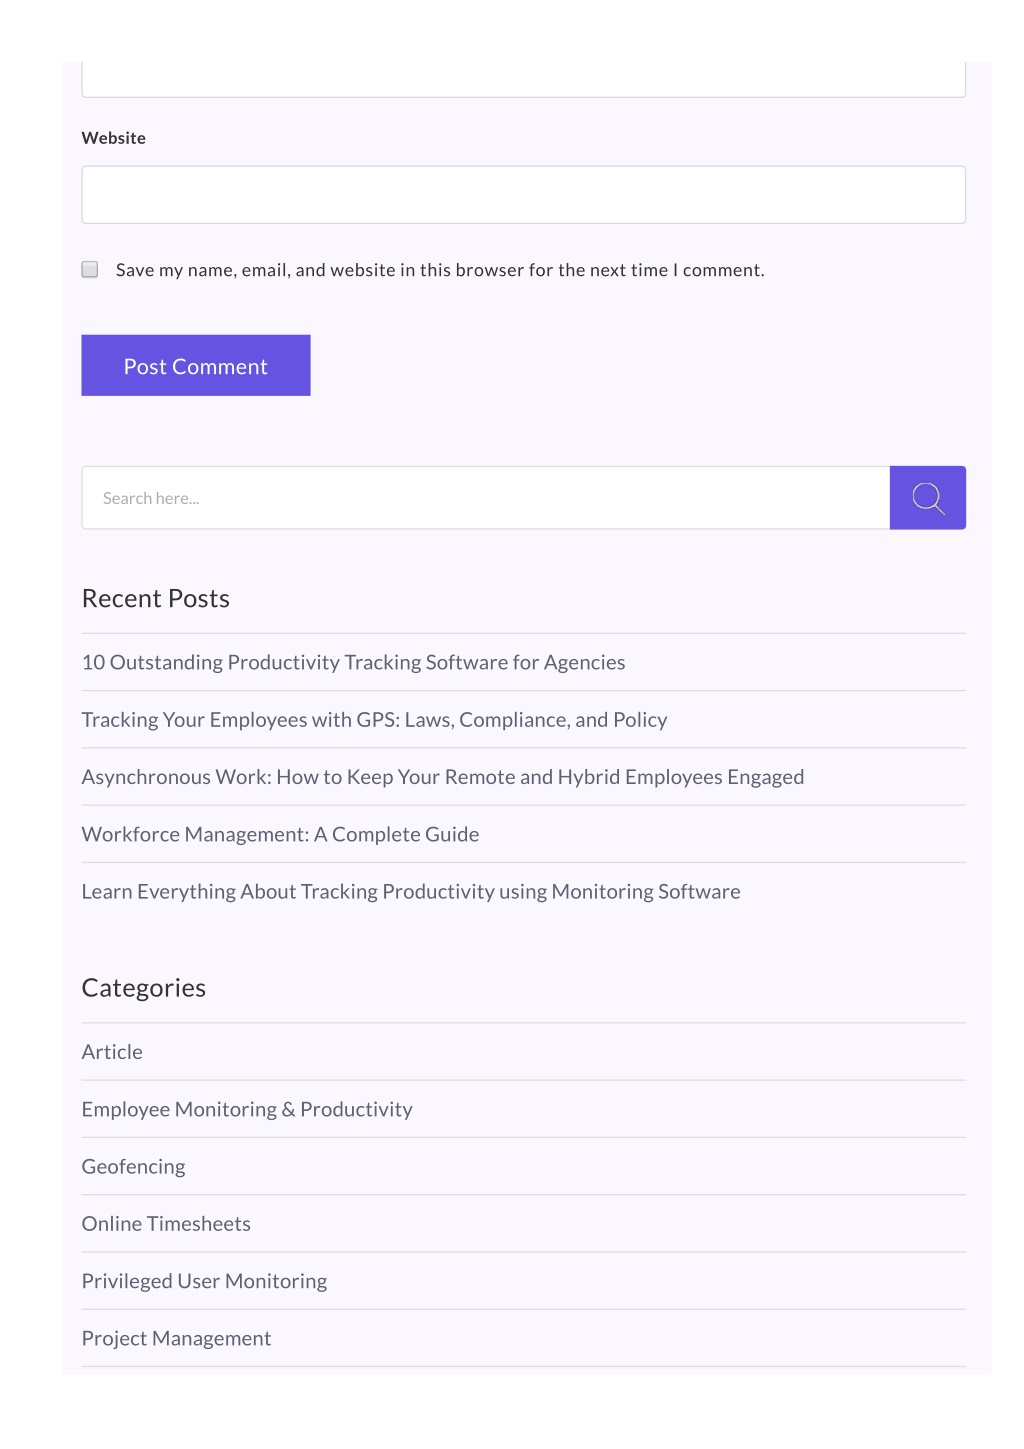Open the Geofencing category
Viewport: 1024px width, 1449px height.
[x=133, y=1166]
